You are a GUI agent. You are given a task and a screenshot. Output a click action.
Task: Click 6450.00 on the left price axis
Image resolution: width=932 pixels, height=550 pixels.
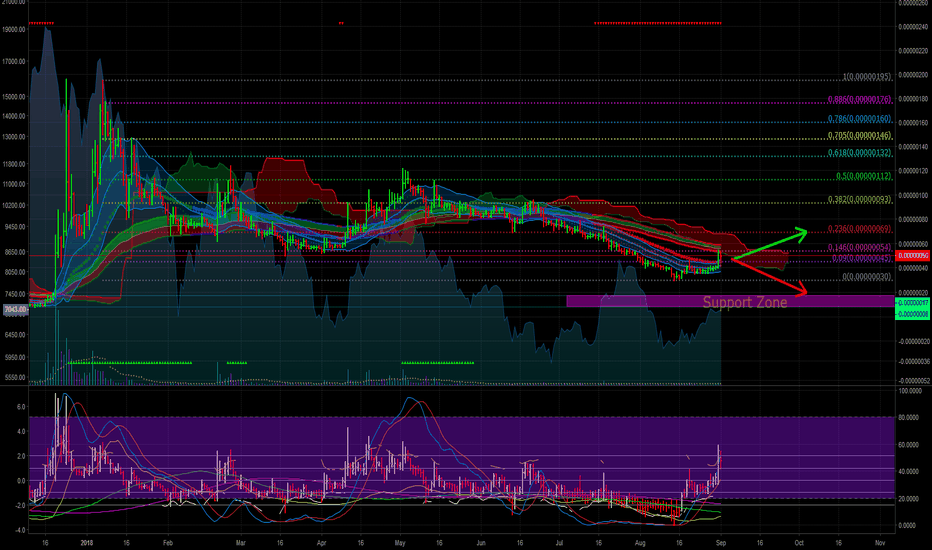tap(15, 335)
